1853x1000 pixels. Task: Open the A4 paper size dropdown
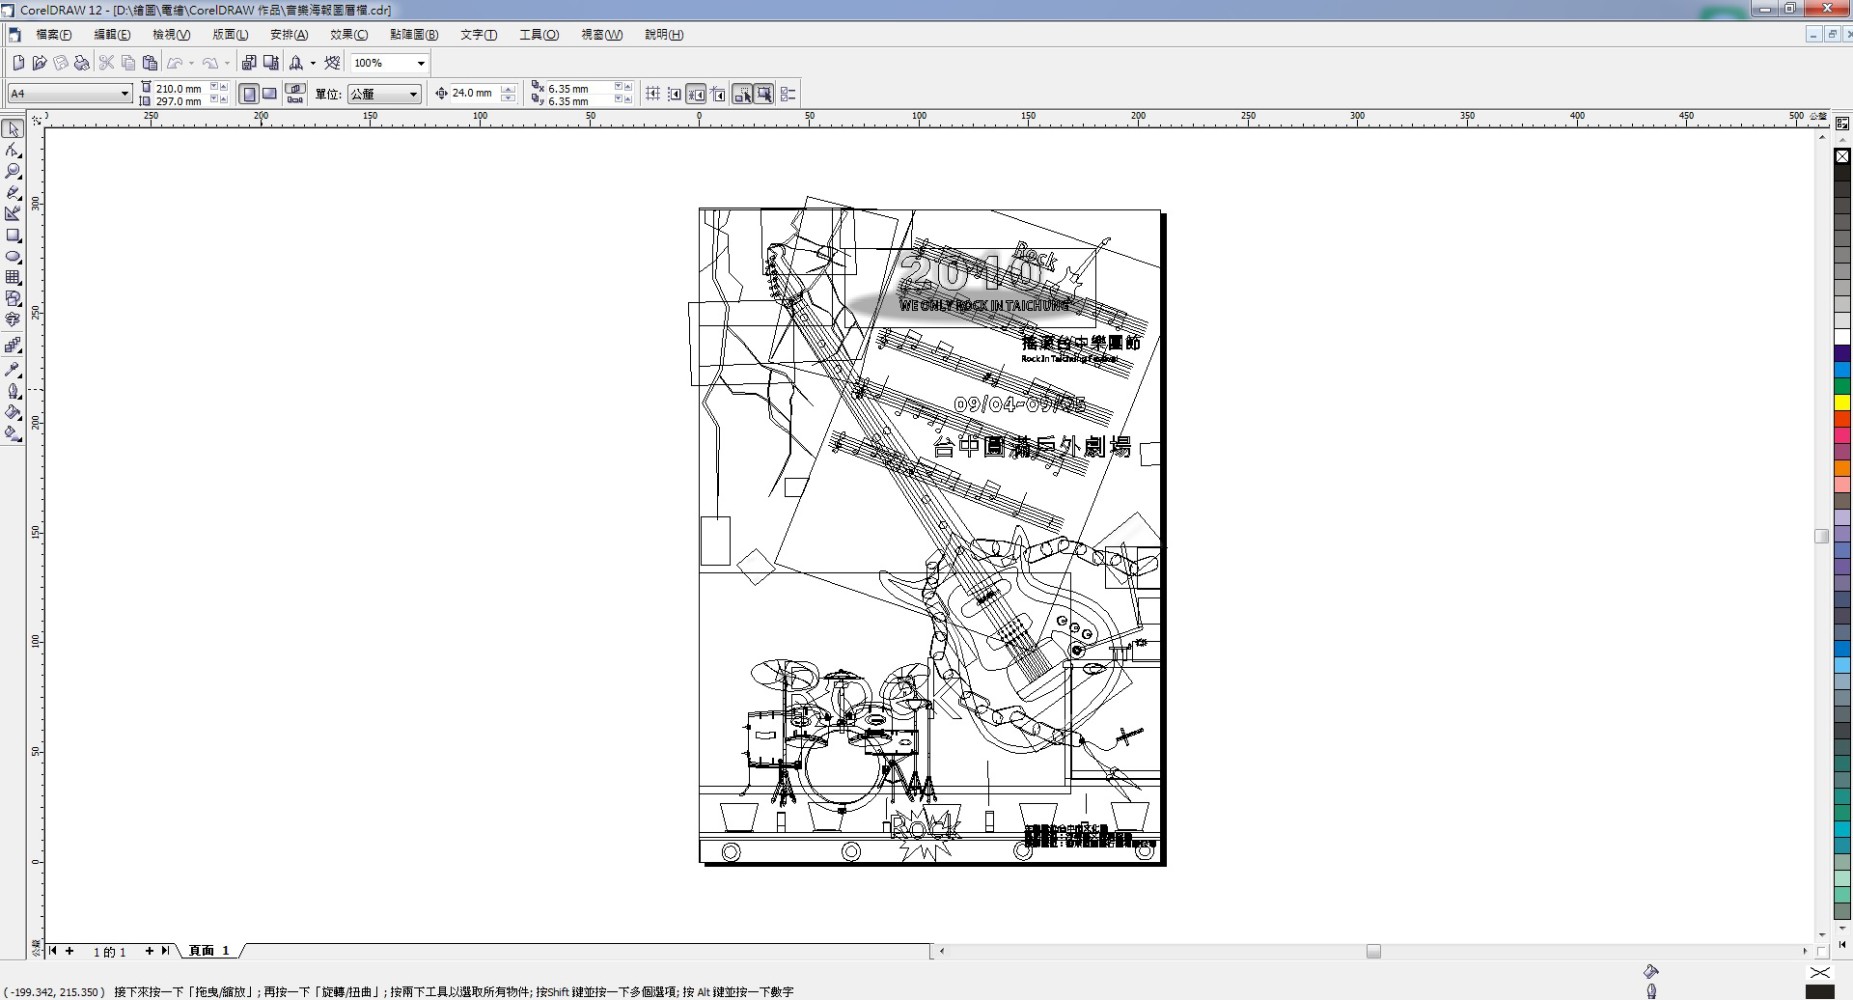125,94
